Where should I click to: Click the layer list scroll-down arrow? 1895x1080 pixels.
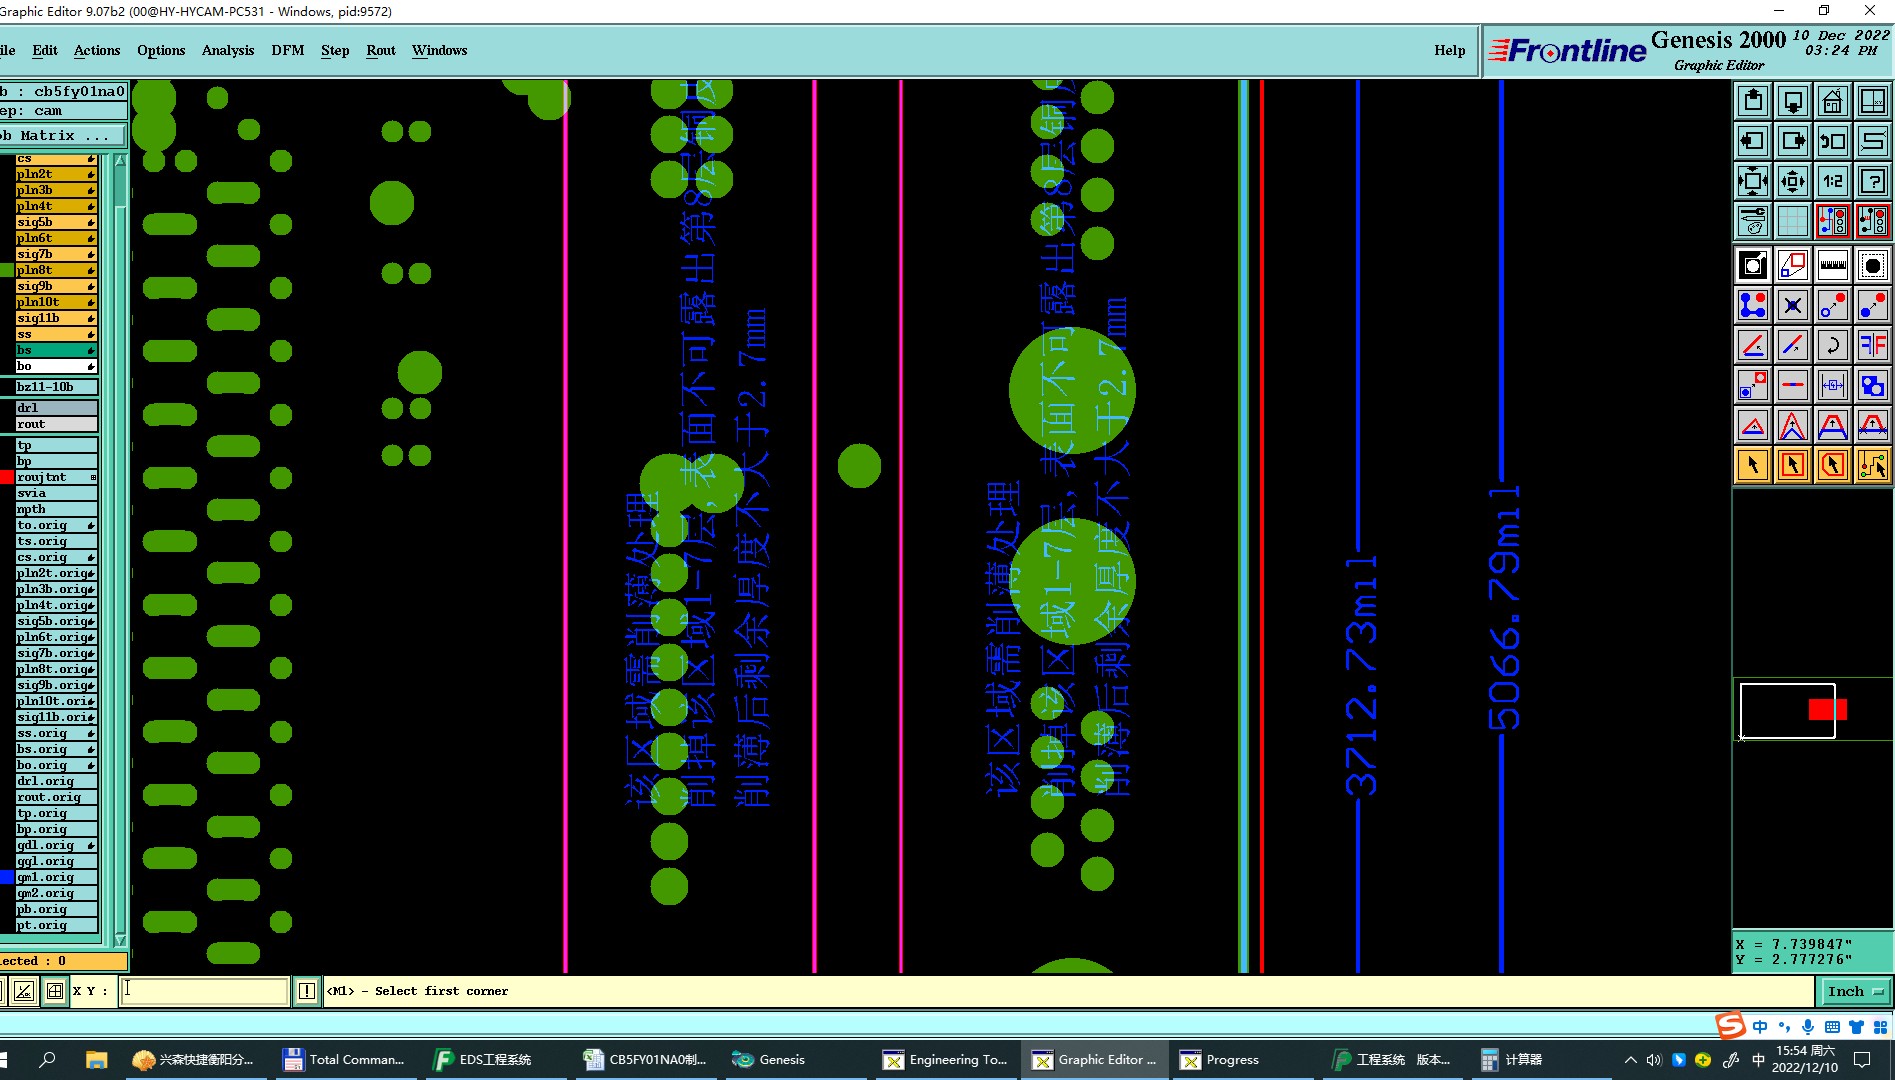pos(120,939)
